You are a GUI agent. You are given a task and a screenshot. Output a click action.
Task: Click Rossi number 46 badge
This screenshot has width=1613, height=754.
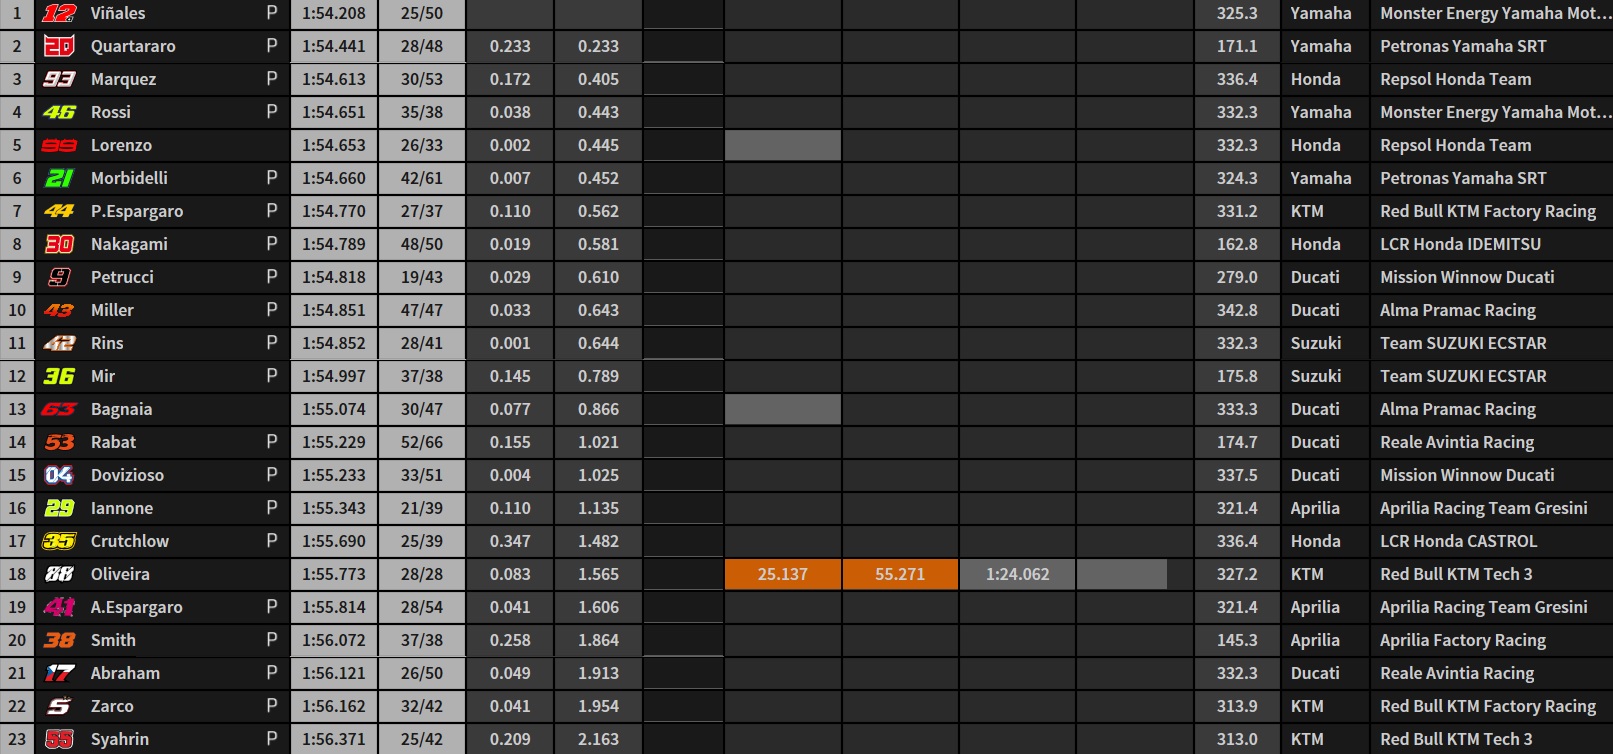(x=59, y=112)
